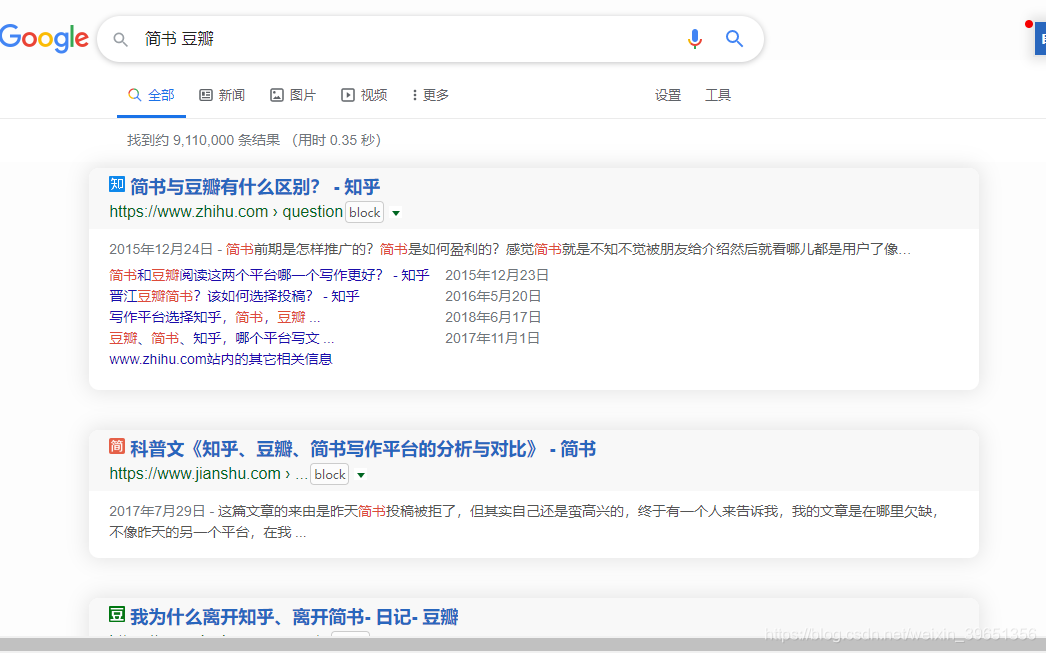1046x653 pixels.
Task: Start voice search with microphone icon
Action: 694,39
